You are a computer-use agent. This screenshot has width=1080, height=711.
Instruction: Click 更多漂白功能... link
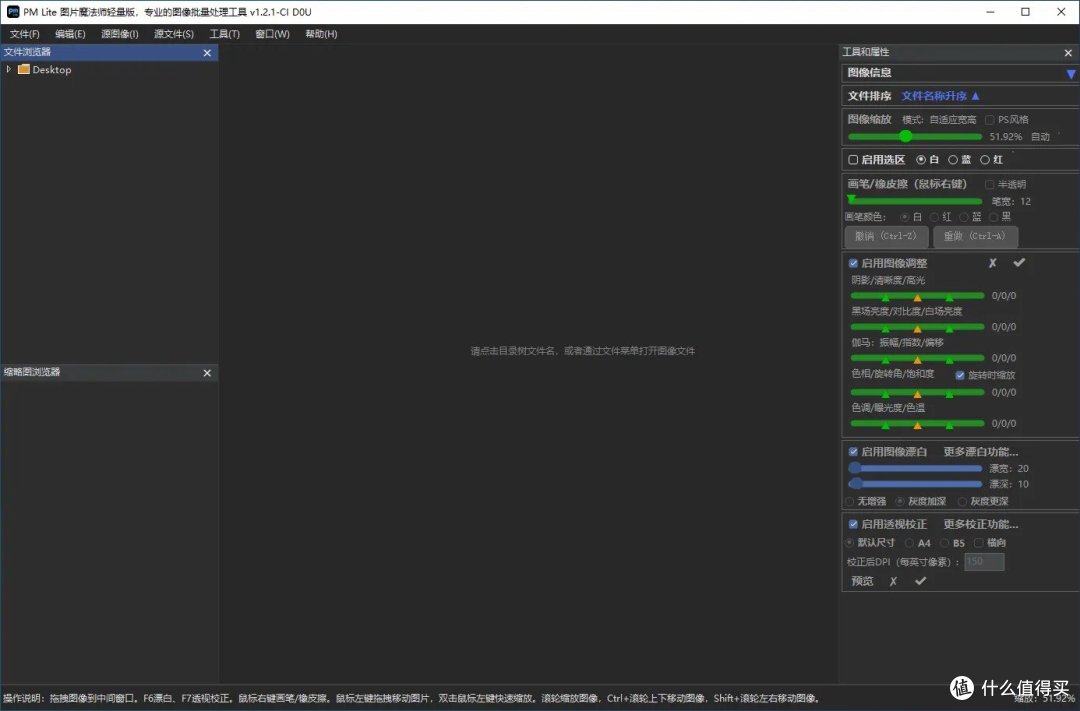tap(980, 452)
